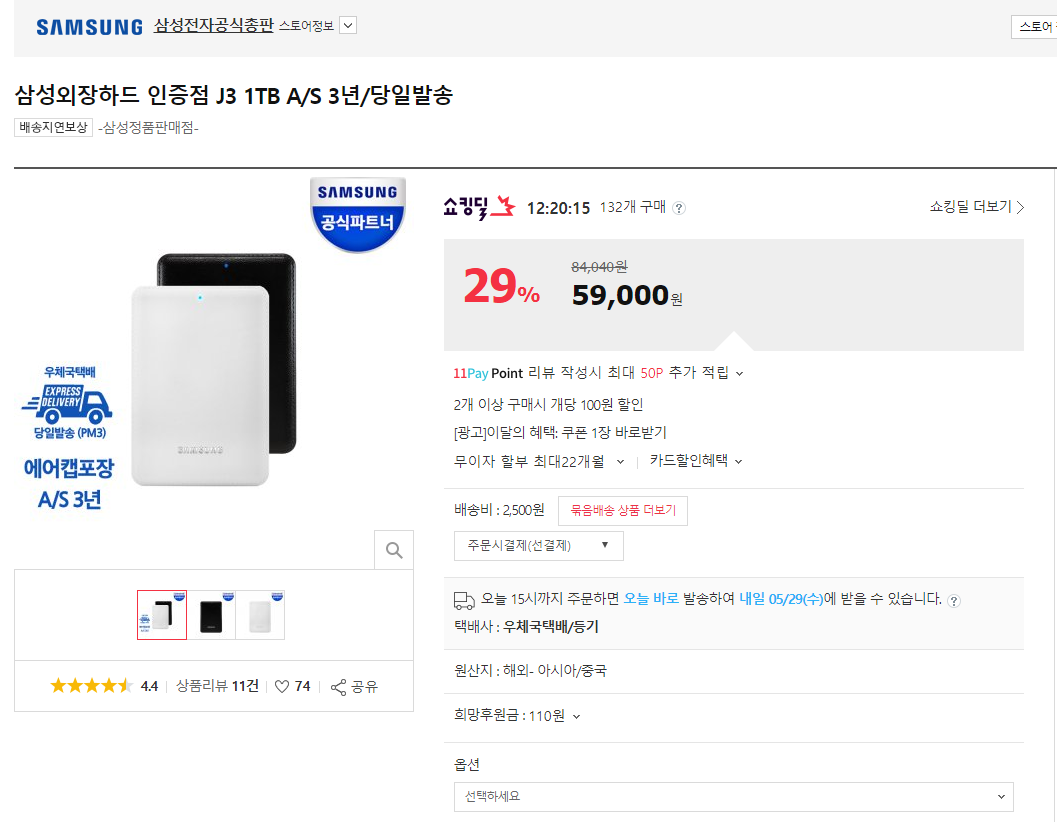Click the Samsung logo in header
The height and width of the screenshot is (822, 1057).
tap(89, 27)
